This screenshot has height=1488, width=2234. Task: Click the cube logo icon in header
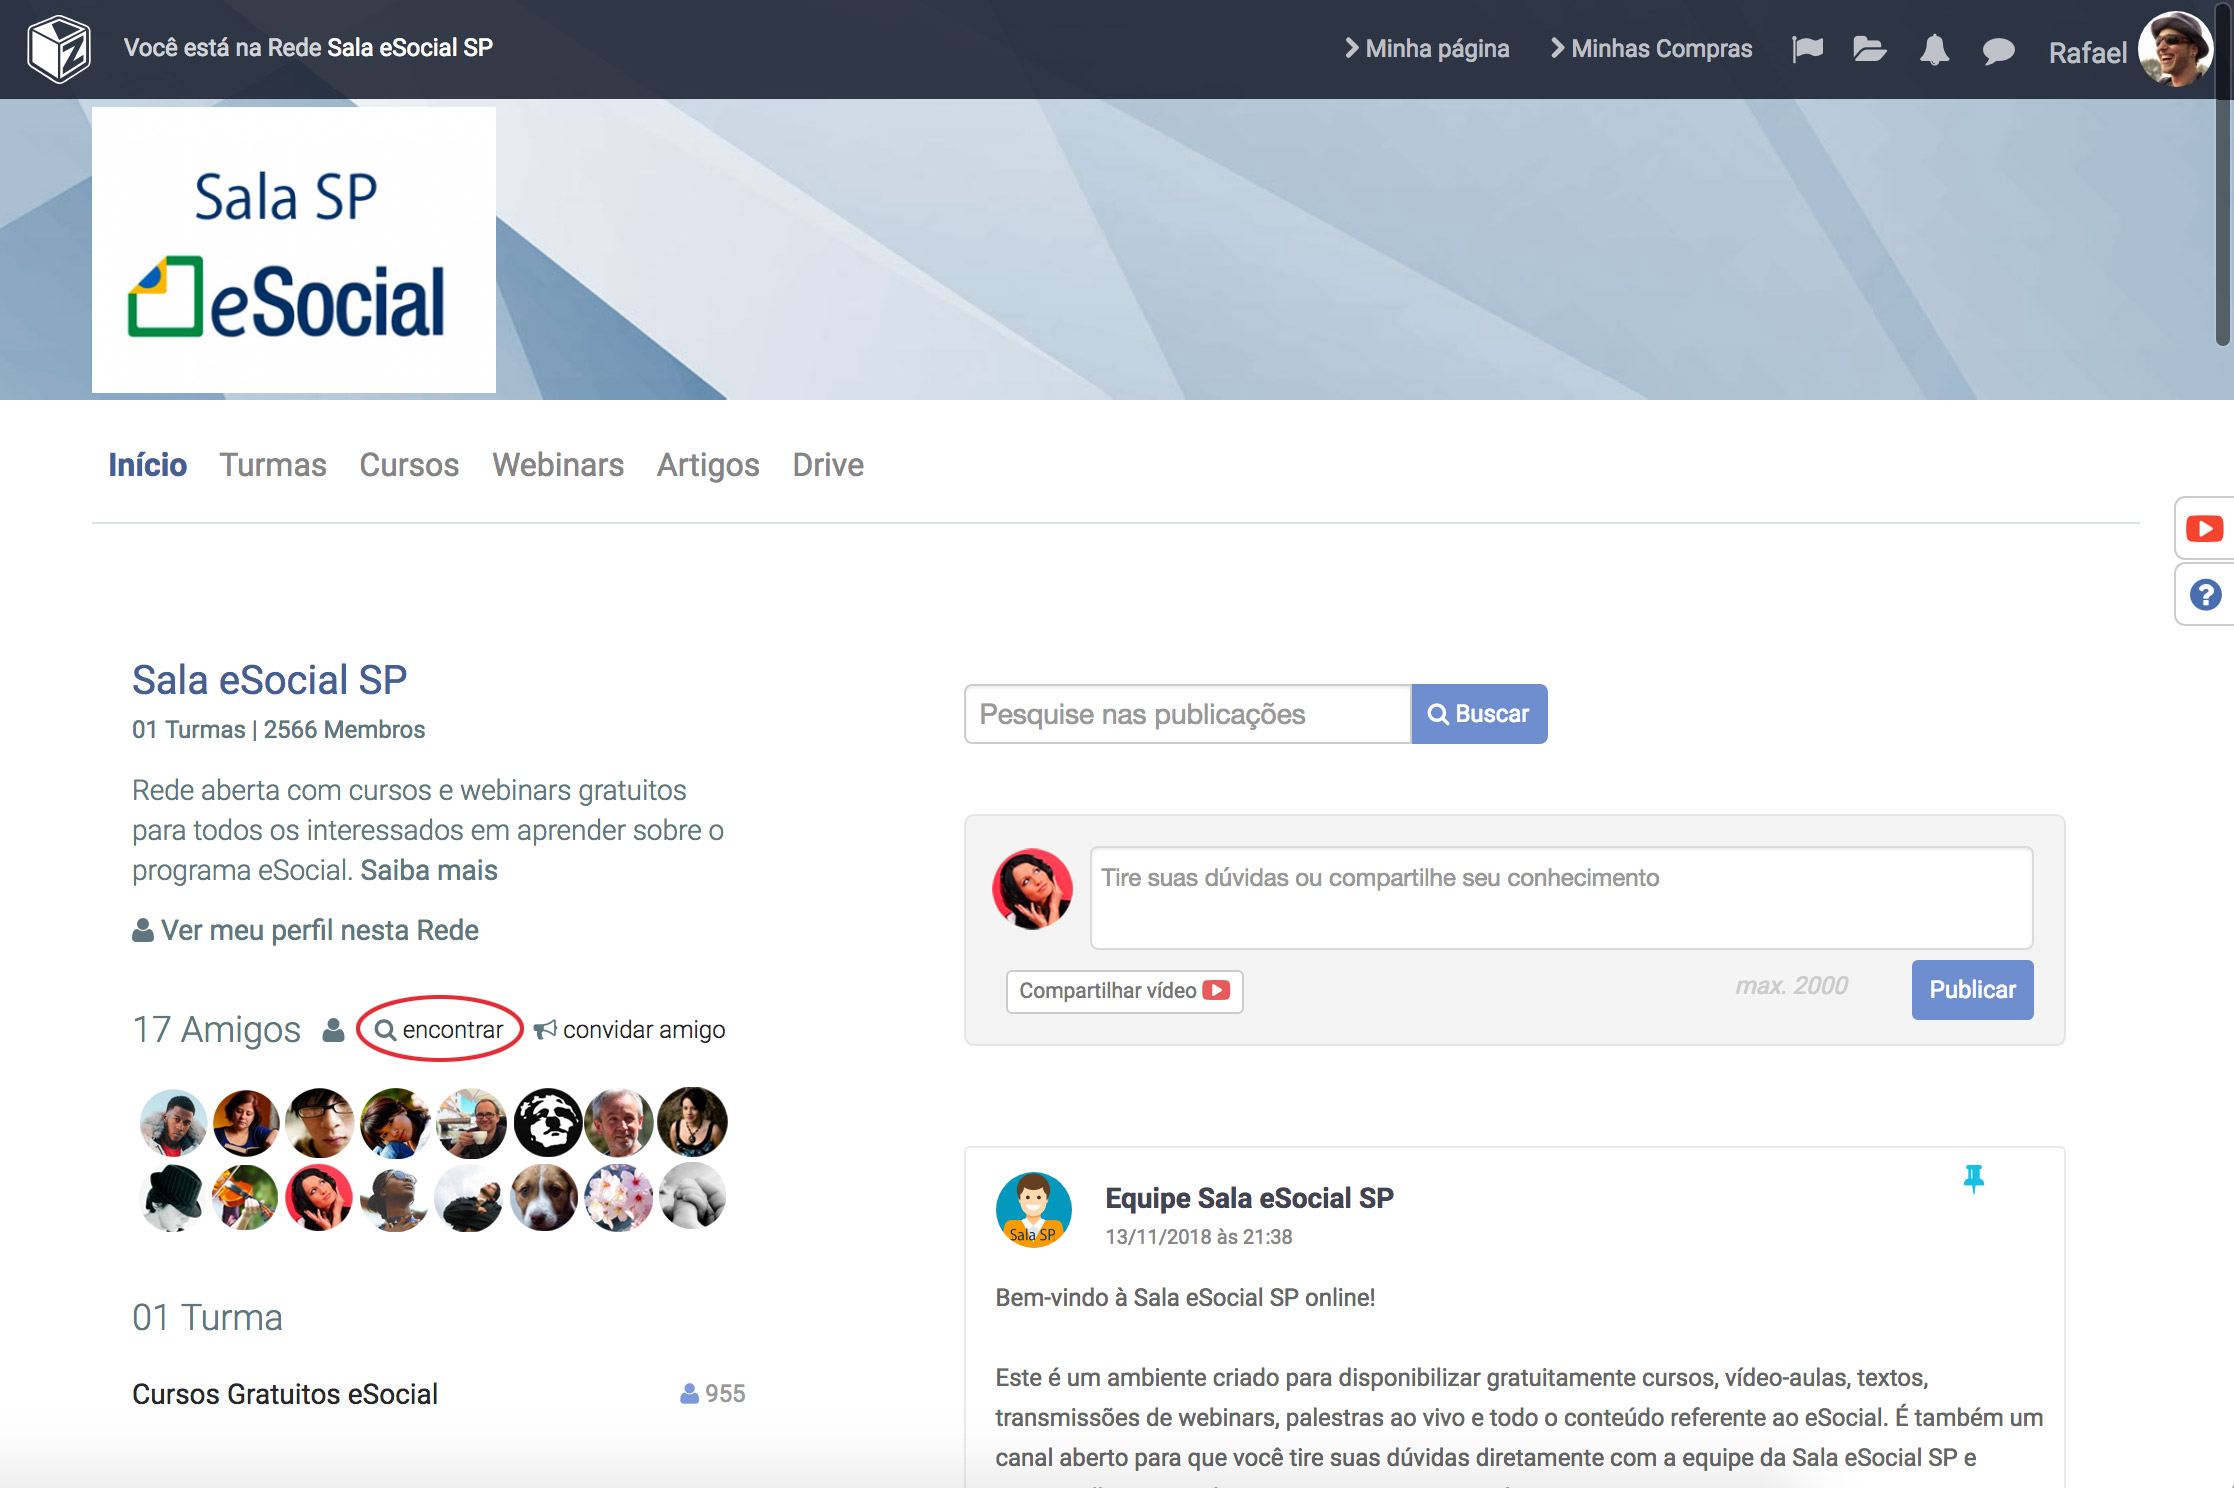[x=59, y=49]
